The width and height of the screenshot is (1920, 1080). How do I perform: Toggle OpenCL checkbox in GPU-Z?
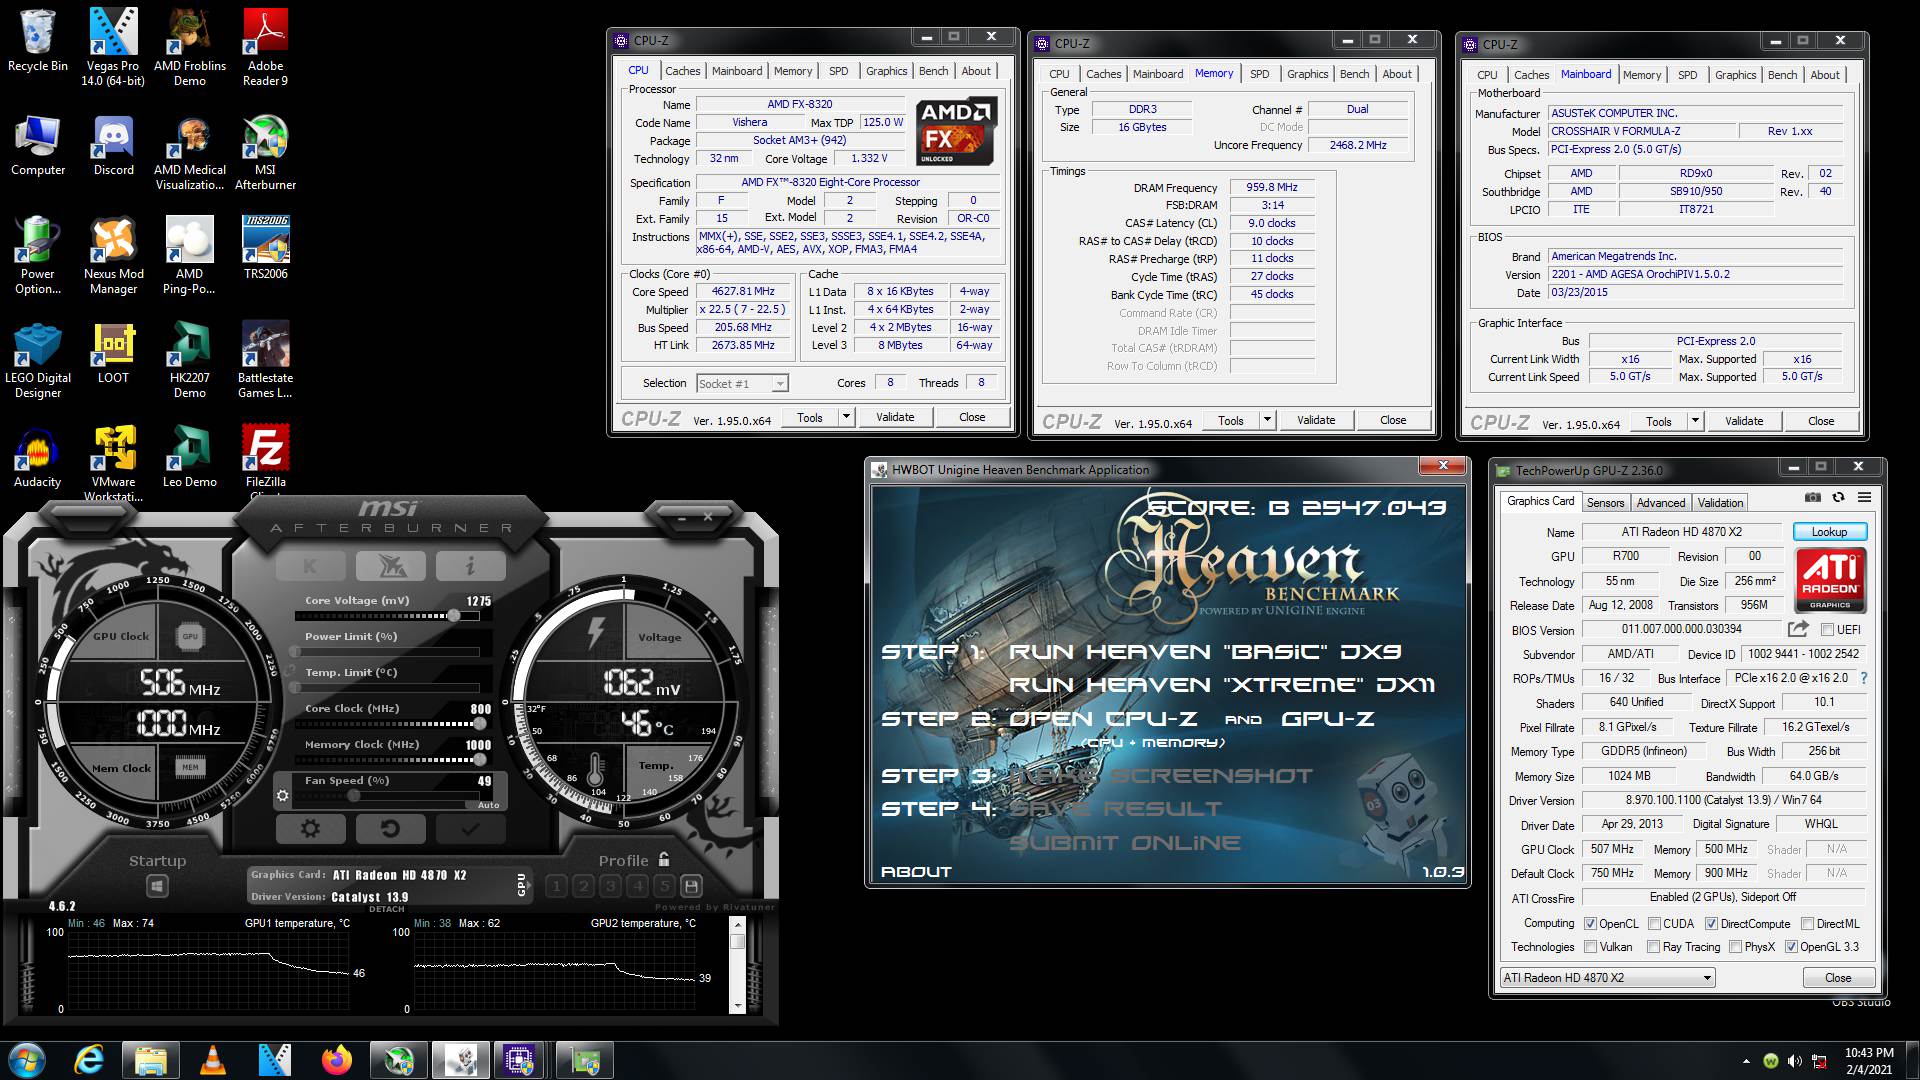[x=1591, y=924]
